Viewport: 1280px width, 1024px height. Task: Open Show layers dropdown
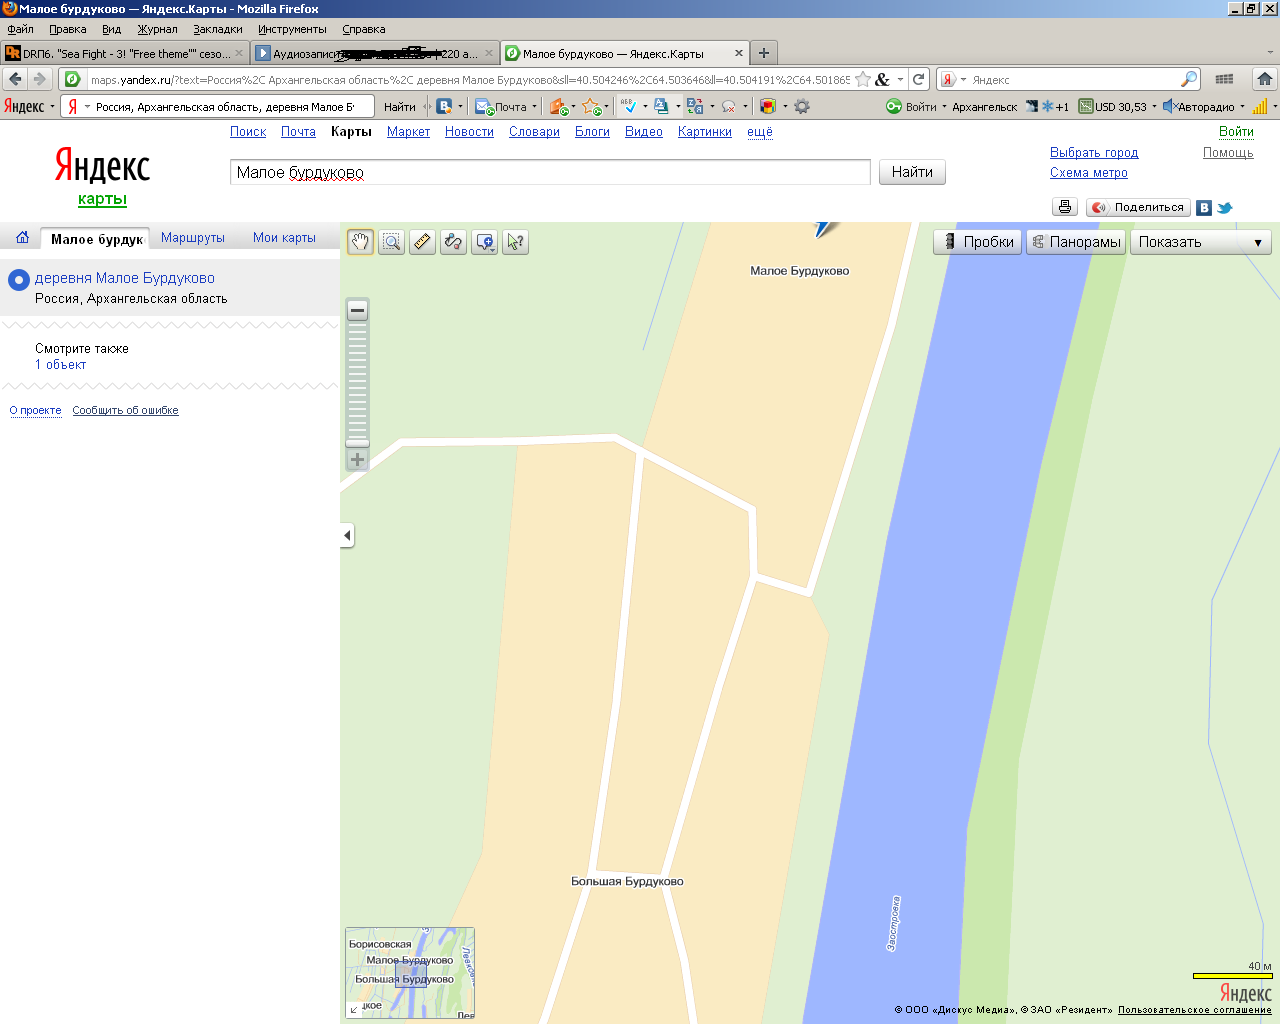click(1200, 242)
